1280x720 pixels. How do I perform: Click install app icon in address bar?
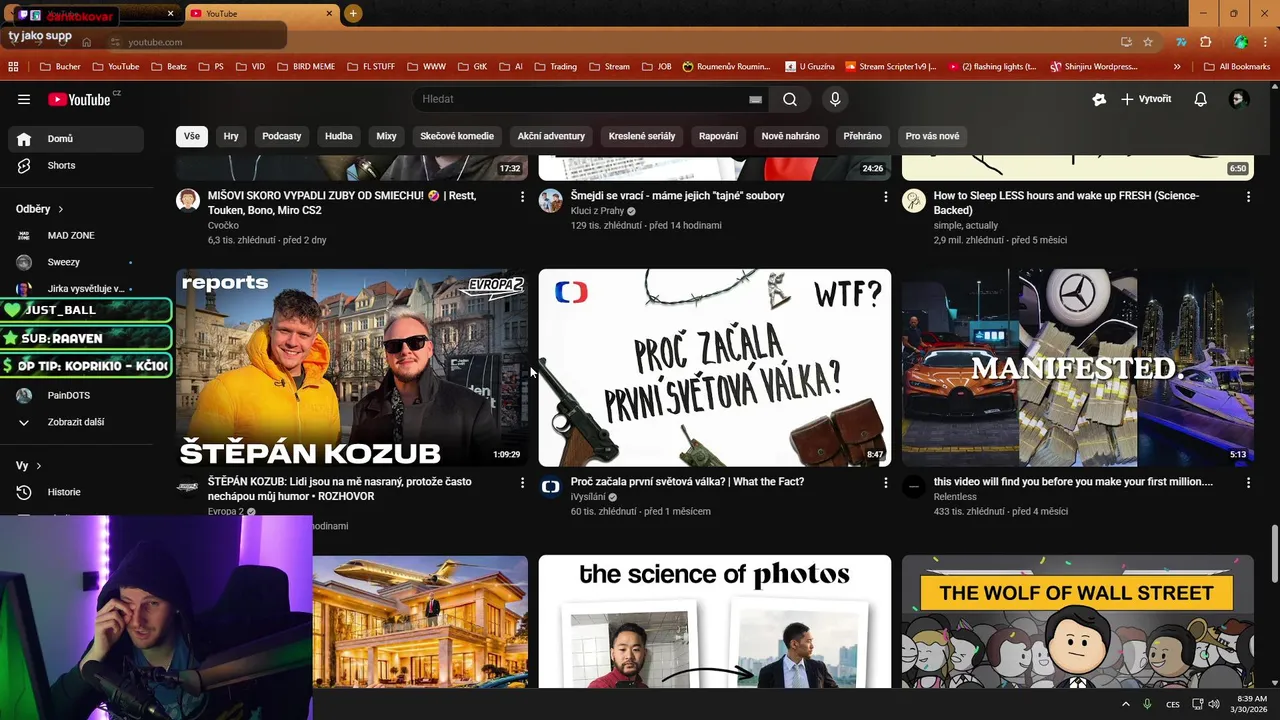point(1126,42)
